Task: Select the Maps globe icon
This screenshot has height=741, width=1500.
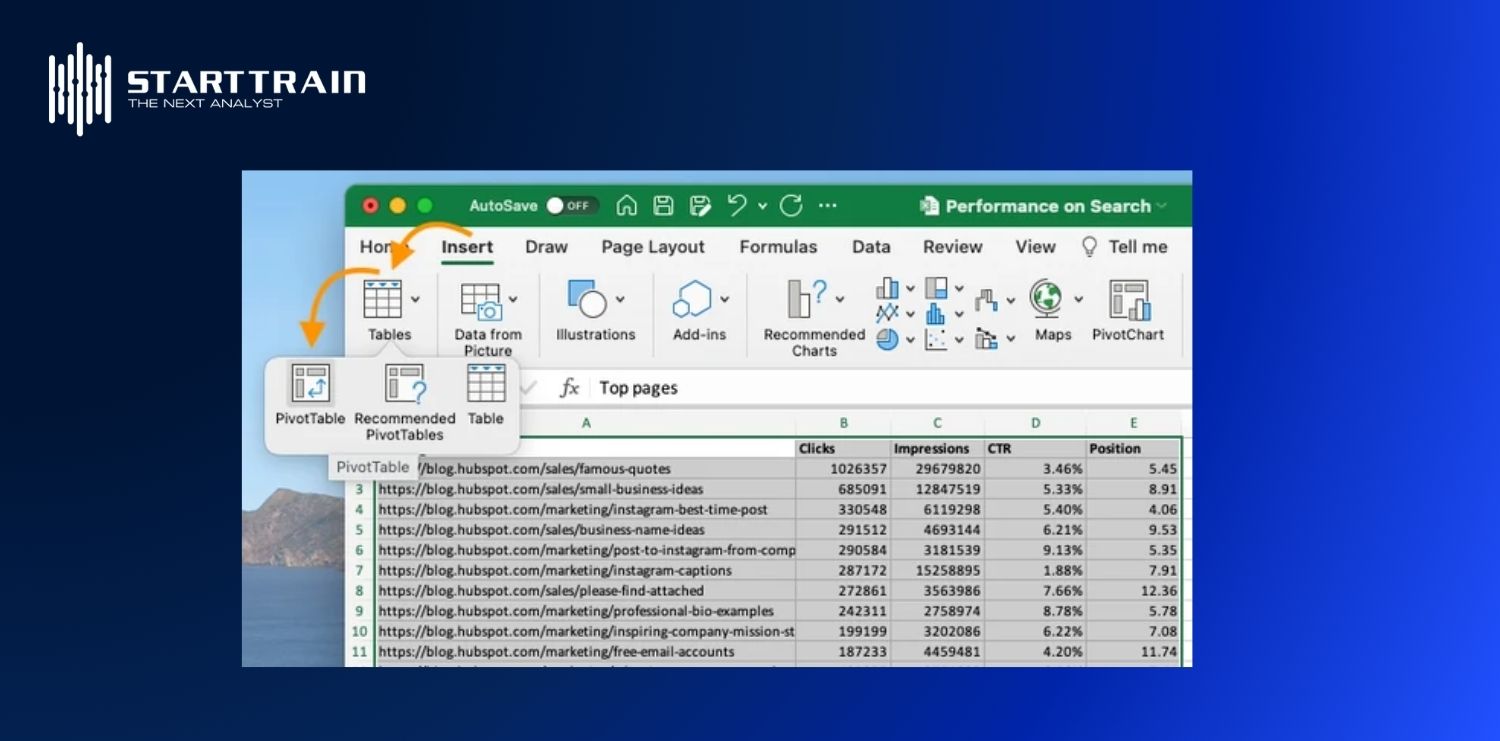Action: tap(1044, 300)
